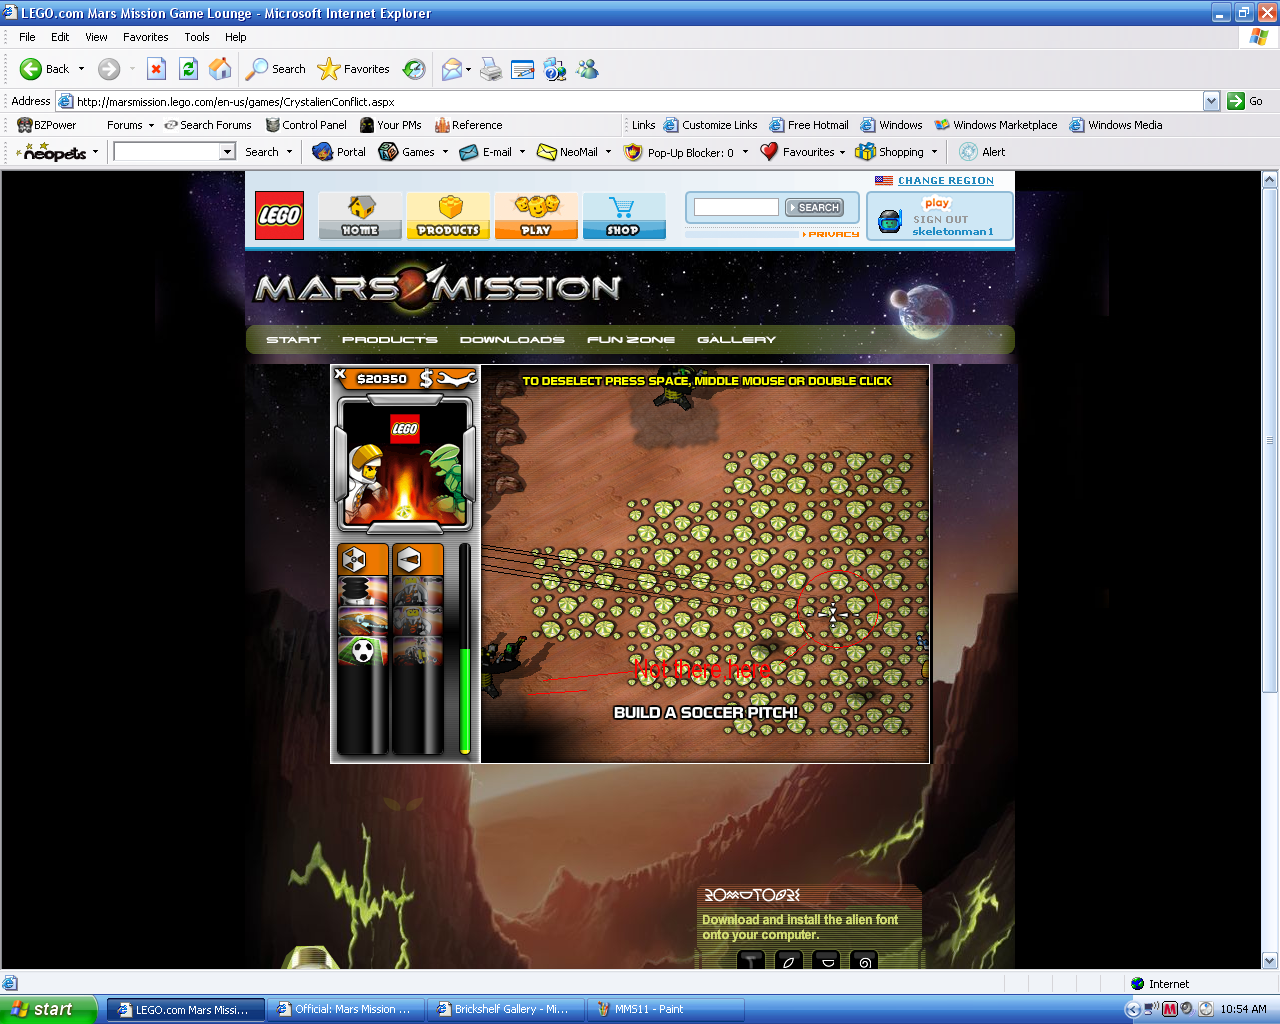Expand the Neopets search box dropdown
Viewport: 1280px width, 1024px height.
[228, 152]
